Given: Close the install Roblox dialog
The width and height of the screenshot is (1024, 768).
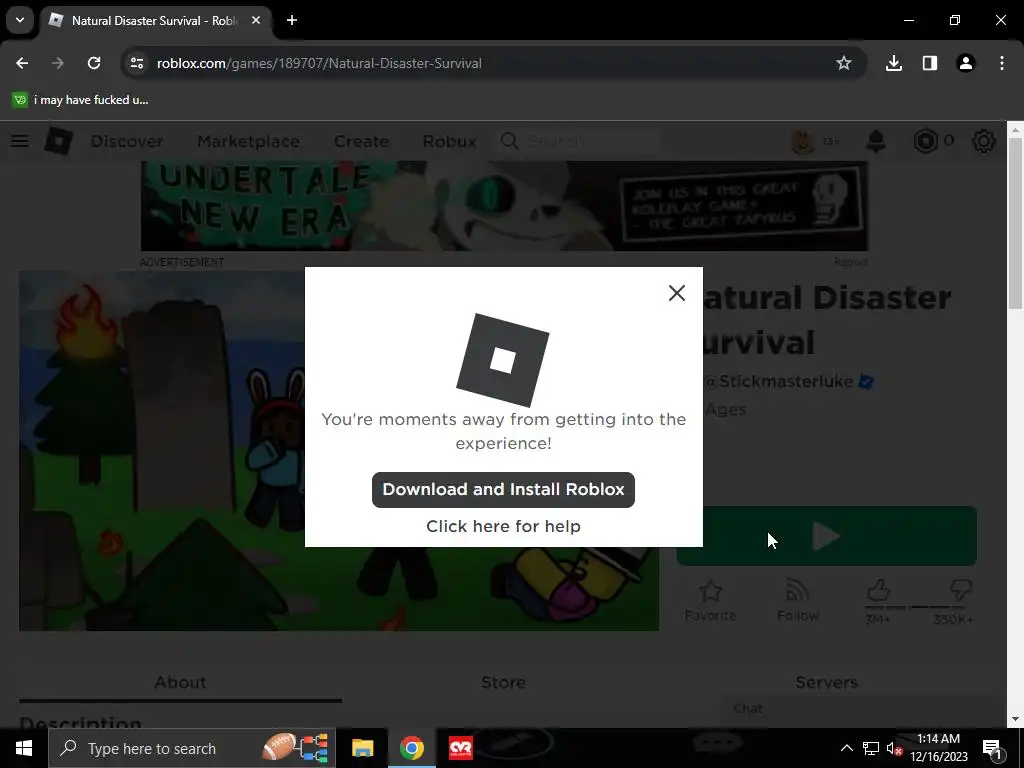Looking at the screenshot, I should (677, 293).
